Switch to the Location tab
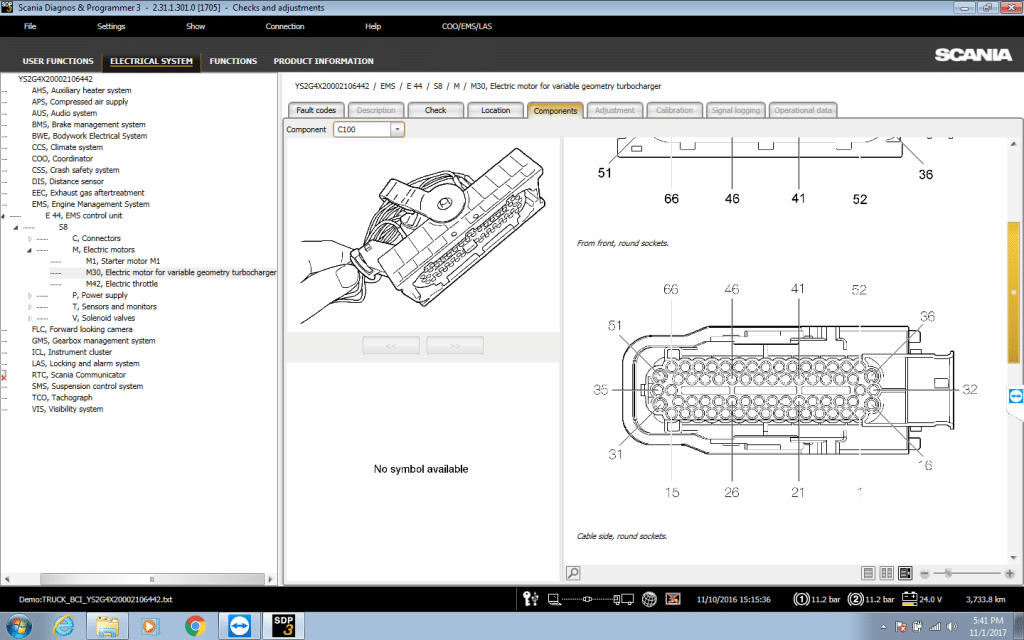The width and height of the screenshot is (1024, 640). [x=495, y=110]
